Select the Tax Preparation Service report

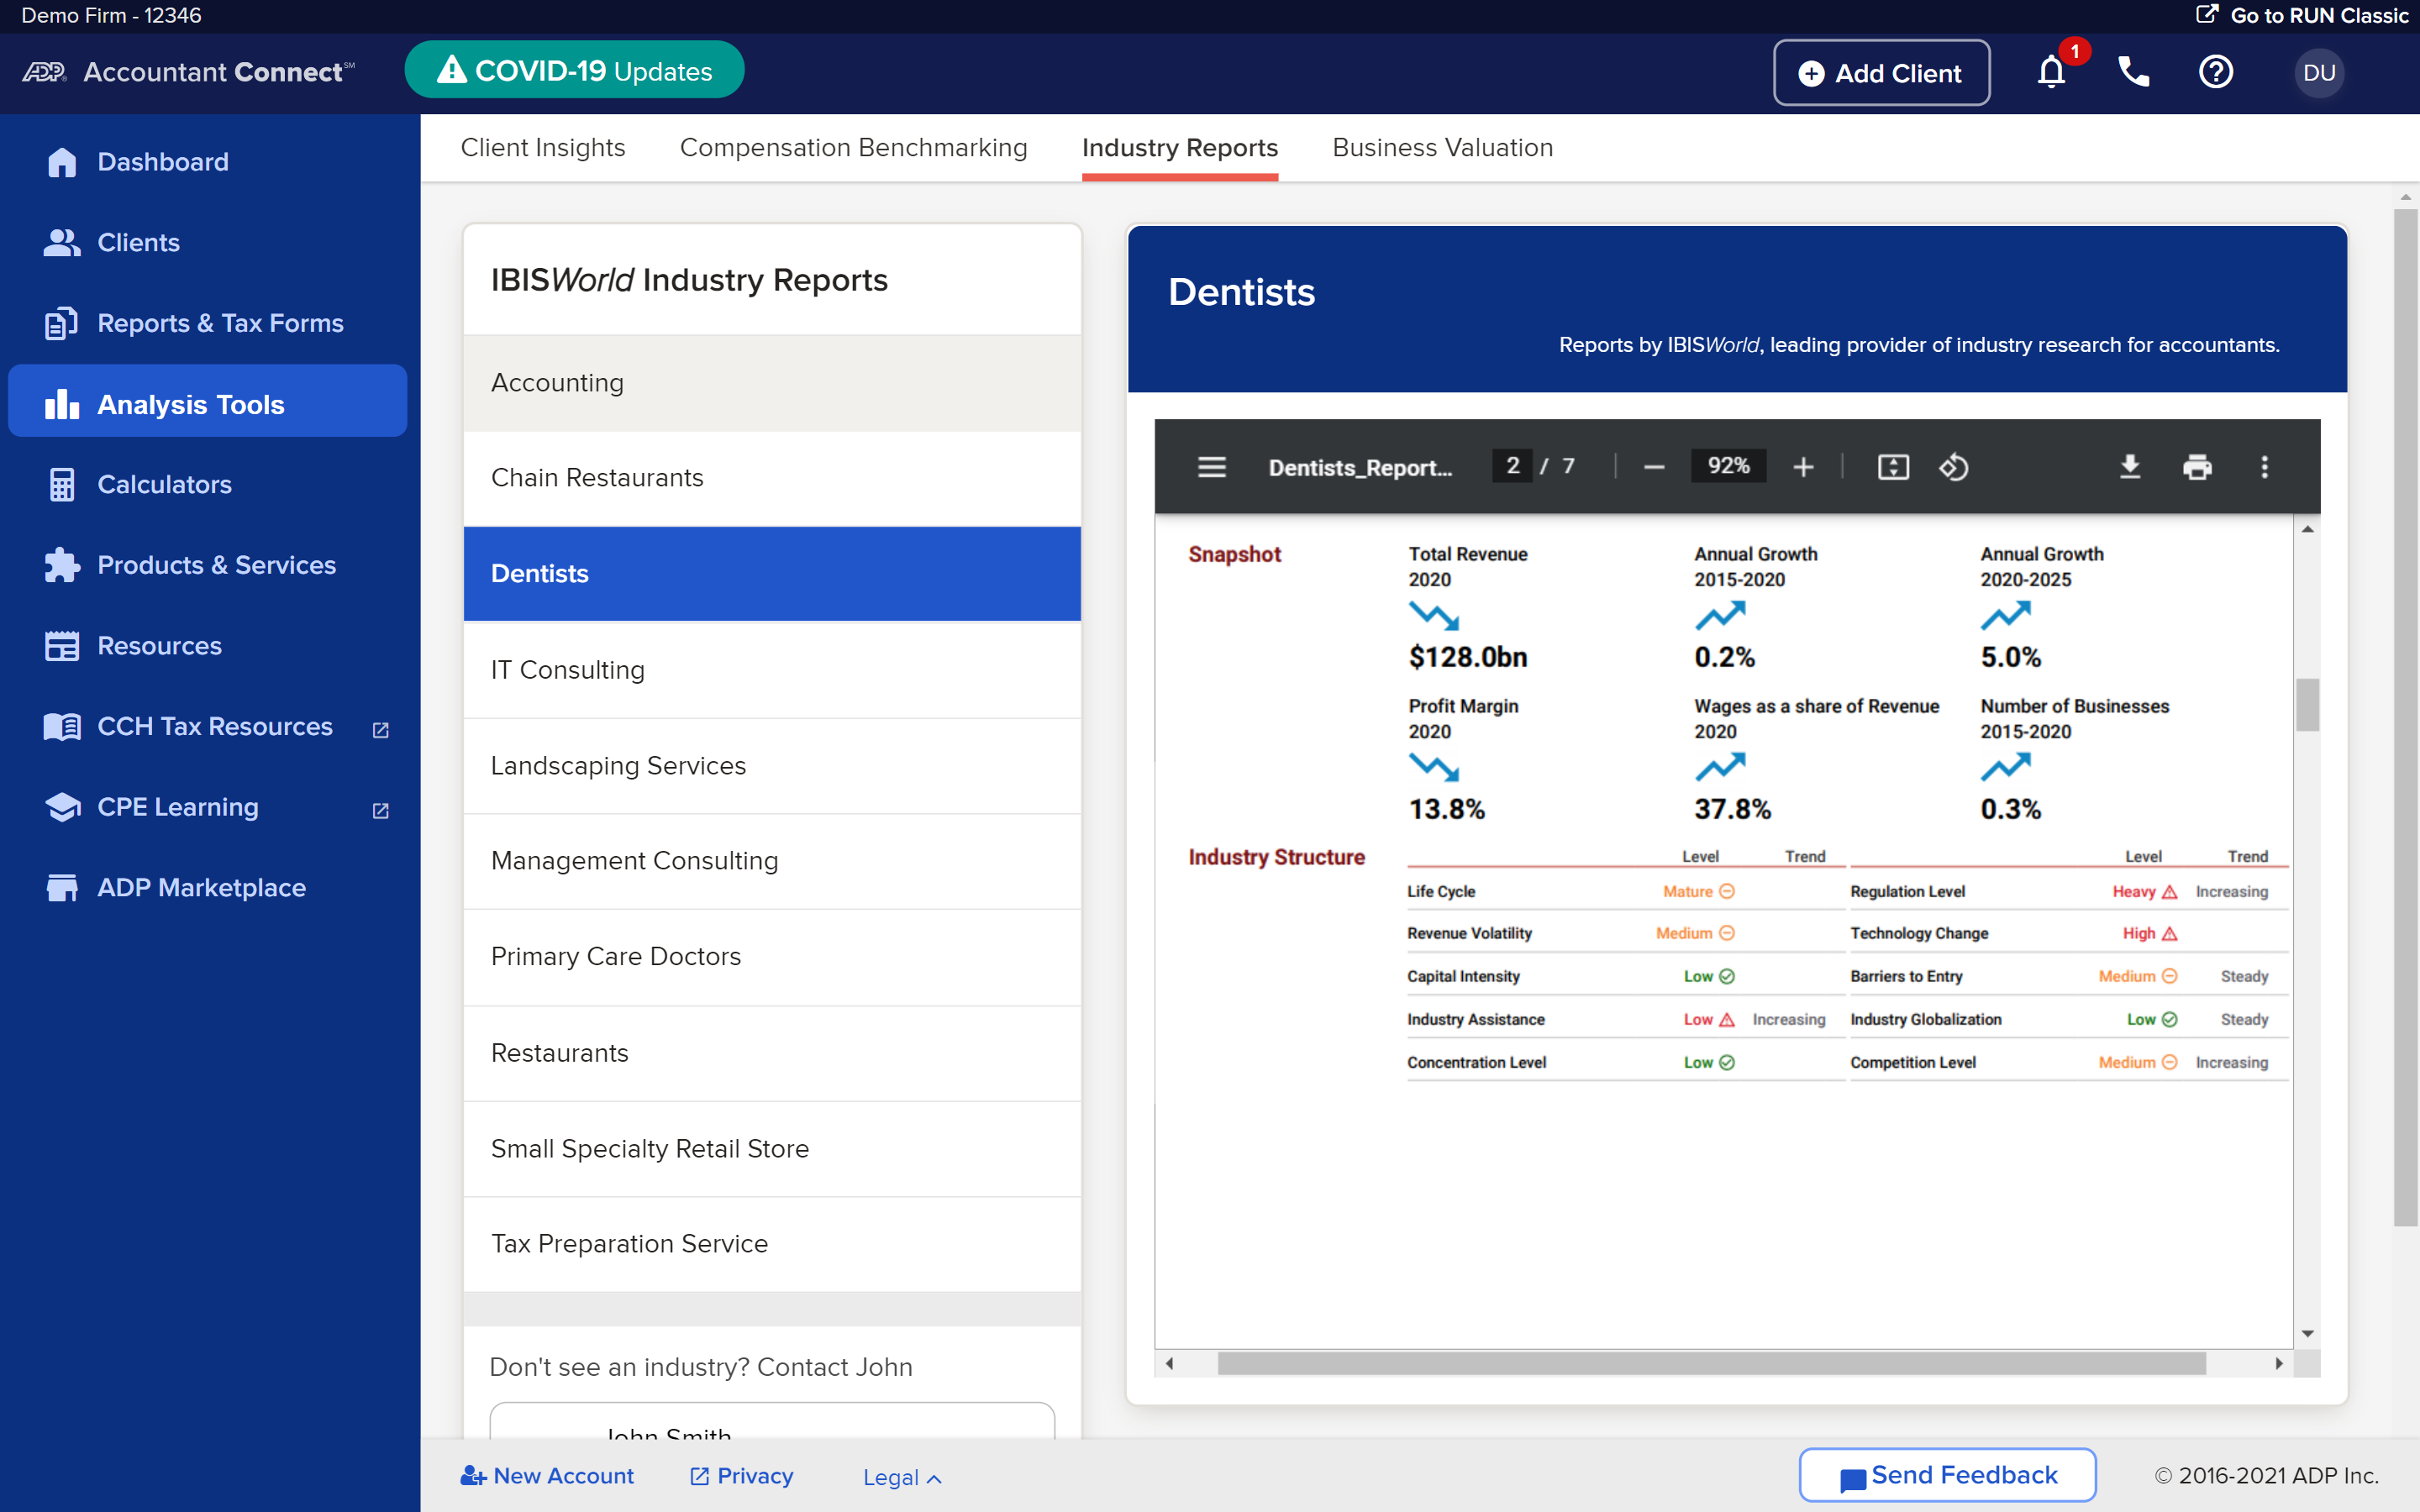click(x=772, y=1243)
